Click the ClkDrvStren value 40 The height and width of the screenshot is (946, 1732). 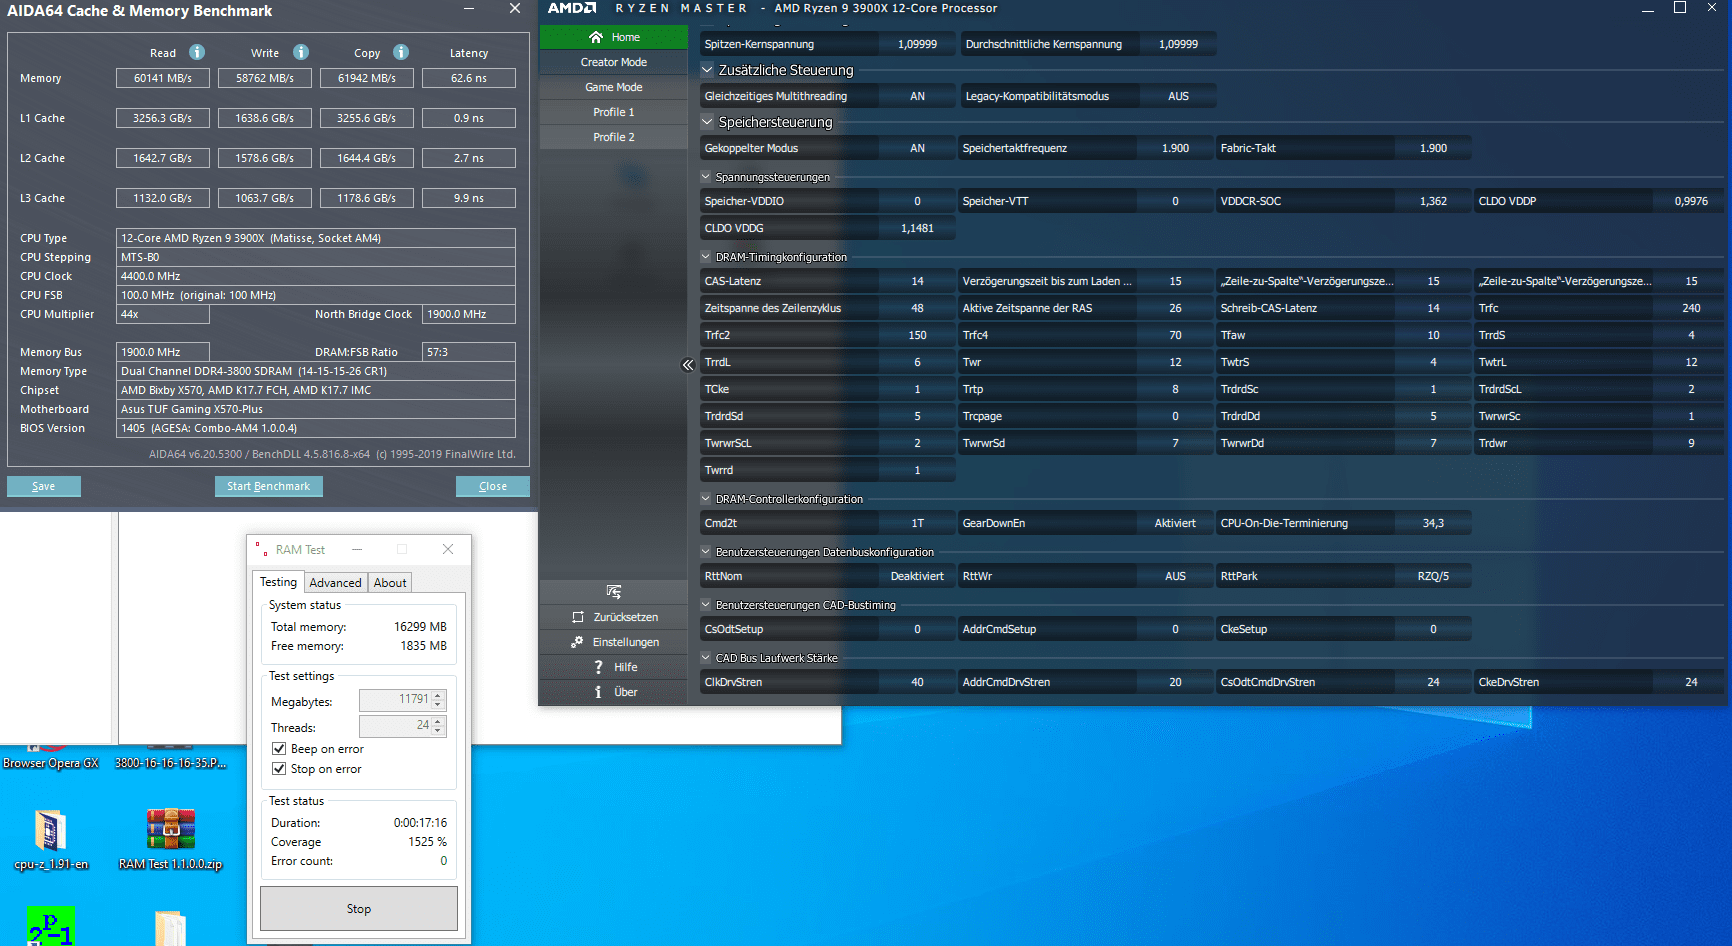pos(917,682)
